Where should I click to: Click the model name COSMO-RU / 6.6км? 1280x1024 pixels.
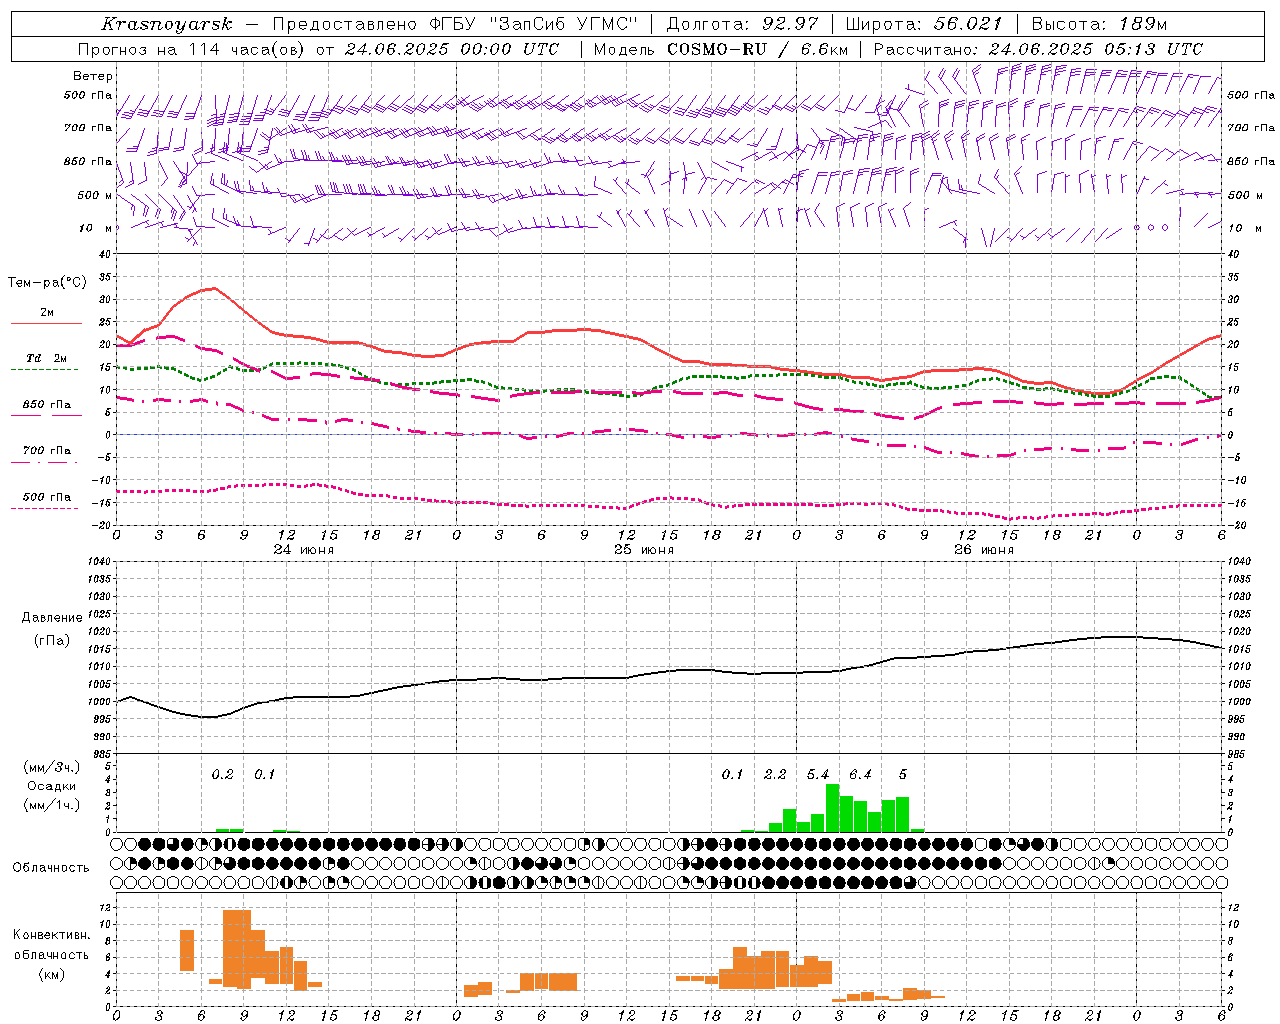coord(758,49)
